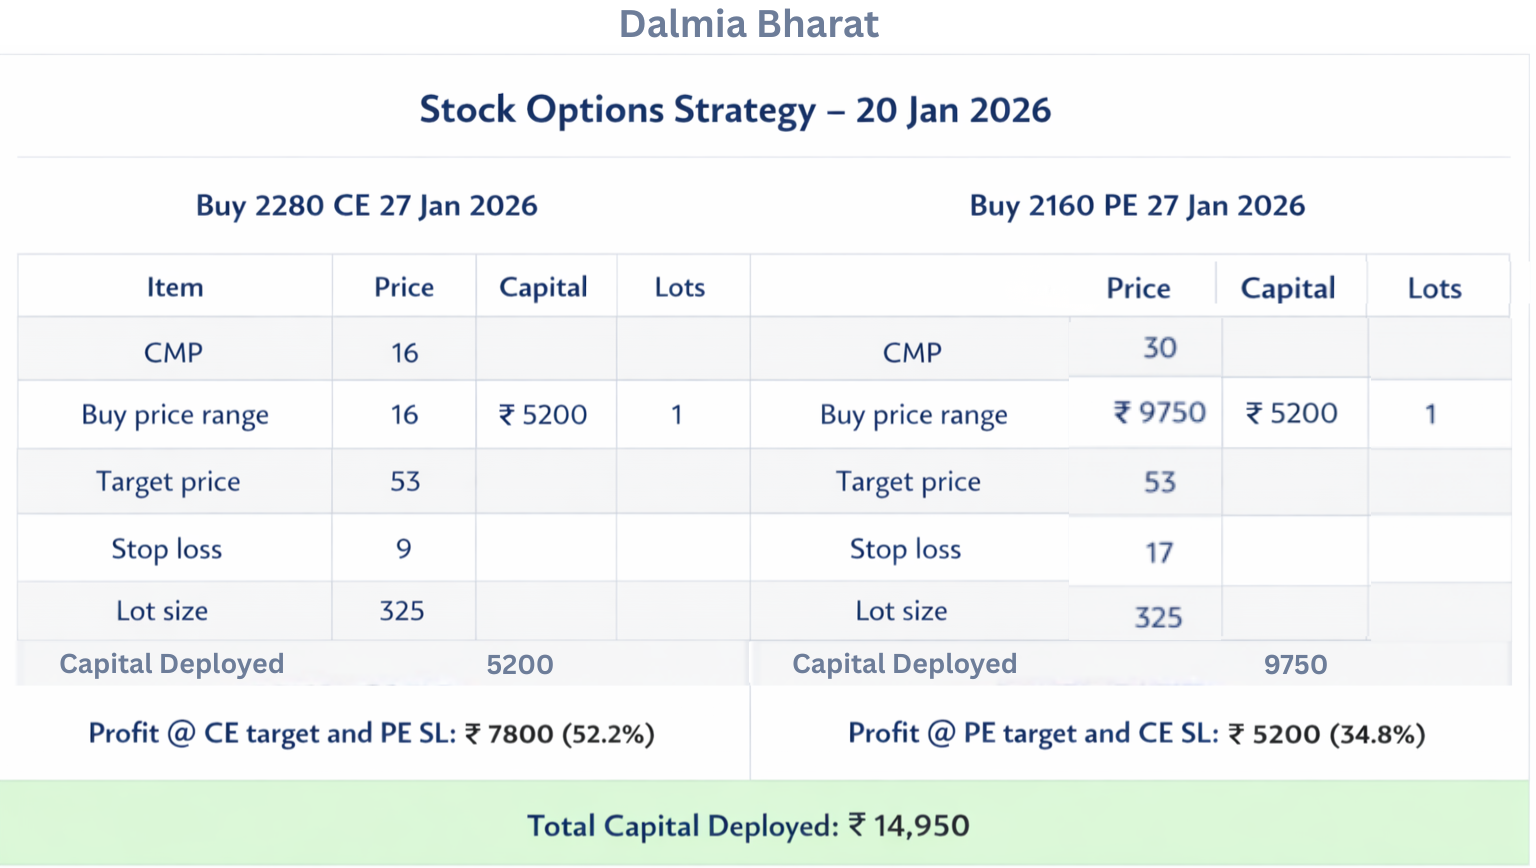Click the CE Lot size label
The width and height of the screenshot is (1536, 868).
[162, 611]
